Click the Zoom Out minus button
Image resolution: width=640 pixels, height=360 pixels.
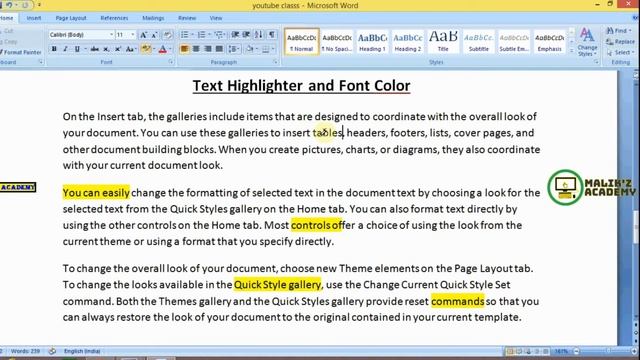(x=576, y=351)
